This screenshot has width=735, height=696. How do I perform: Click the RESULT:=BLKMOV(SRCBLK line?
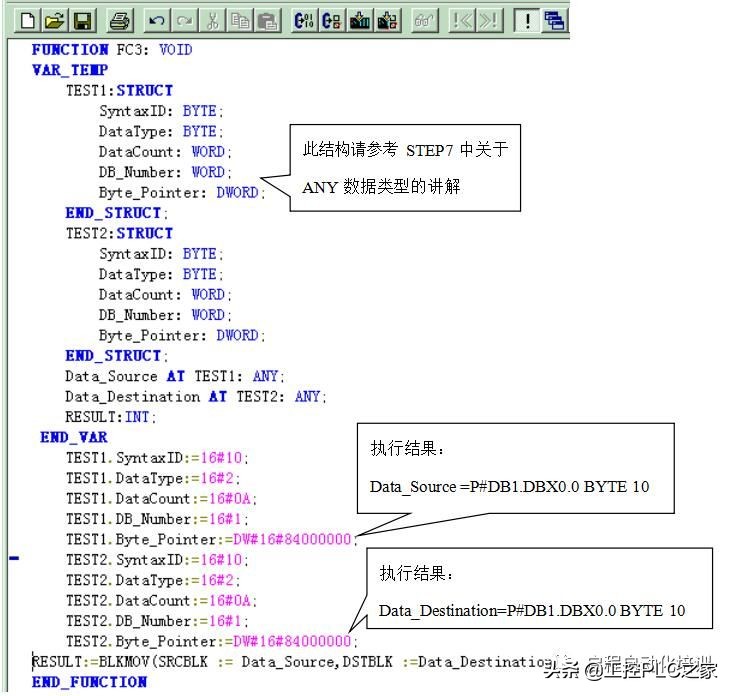coord(293,662)
